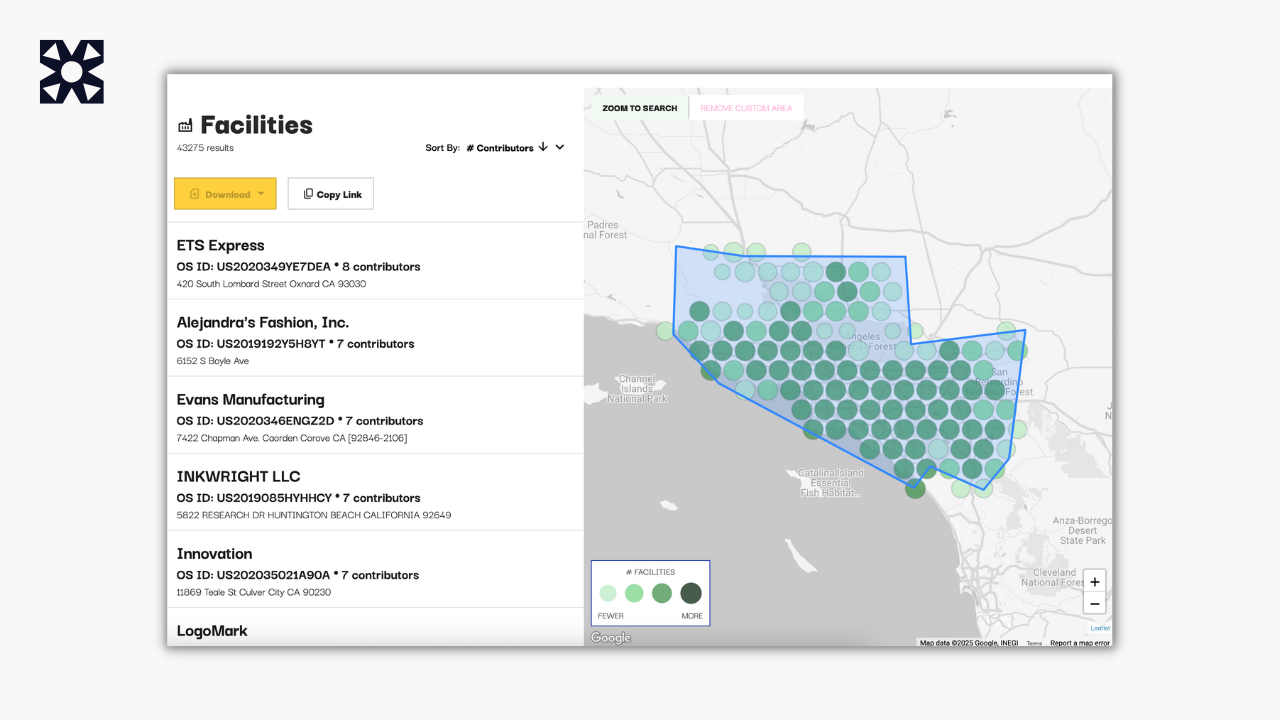Zoom out using the map's minus icon
This screenshot has height=720, width=1280.
tap(1094, 603)
